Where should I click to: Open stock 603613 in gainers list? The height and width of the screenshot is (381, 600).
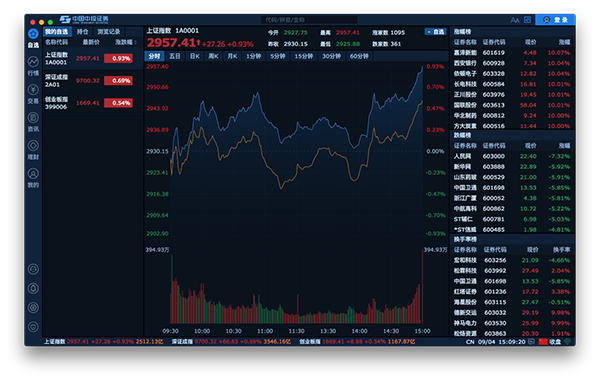click(x=512, y=105)
